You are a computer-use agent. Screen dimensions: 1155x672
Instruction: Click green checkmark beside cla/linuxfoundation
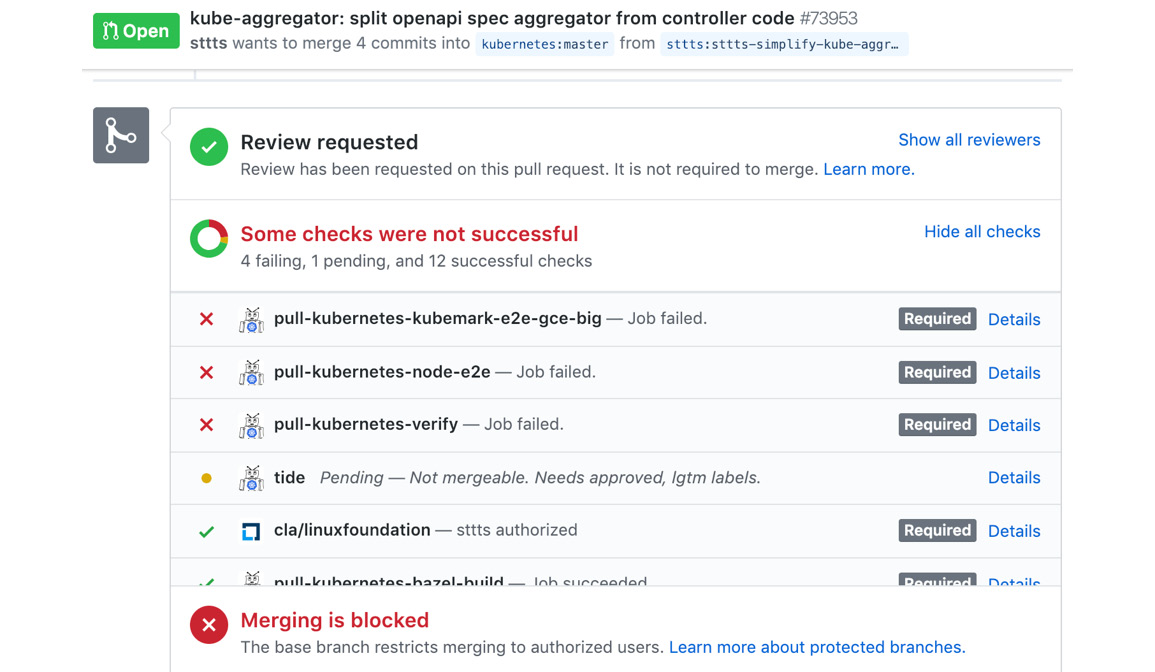[x=206, y=531]
